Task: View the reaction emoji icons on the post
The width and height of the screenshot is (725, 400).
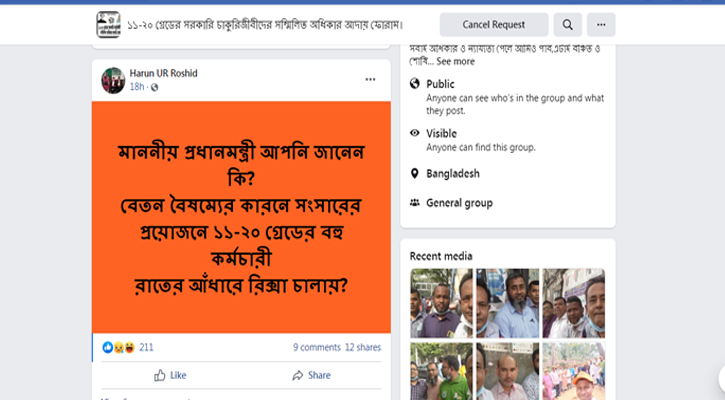Action: coord(118,347)
